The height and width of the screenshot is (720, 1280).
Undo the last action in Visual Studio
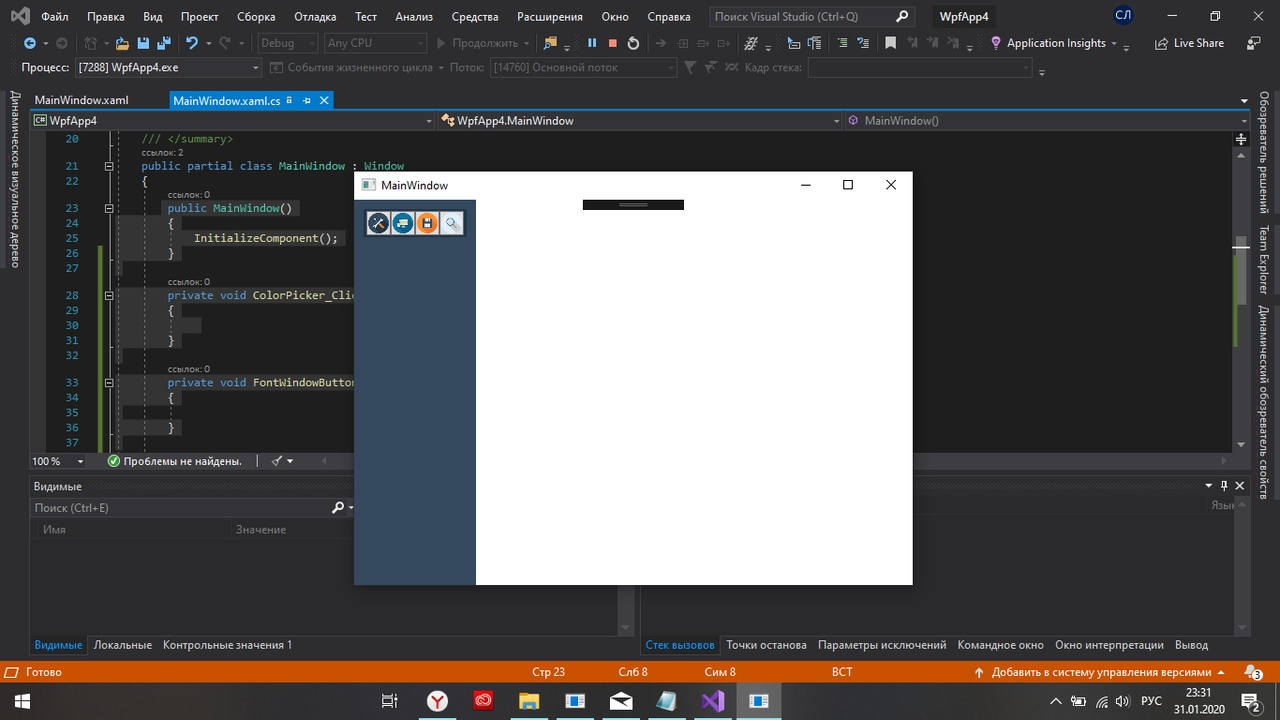(x=191, y=43)
